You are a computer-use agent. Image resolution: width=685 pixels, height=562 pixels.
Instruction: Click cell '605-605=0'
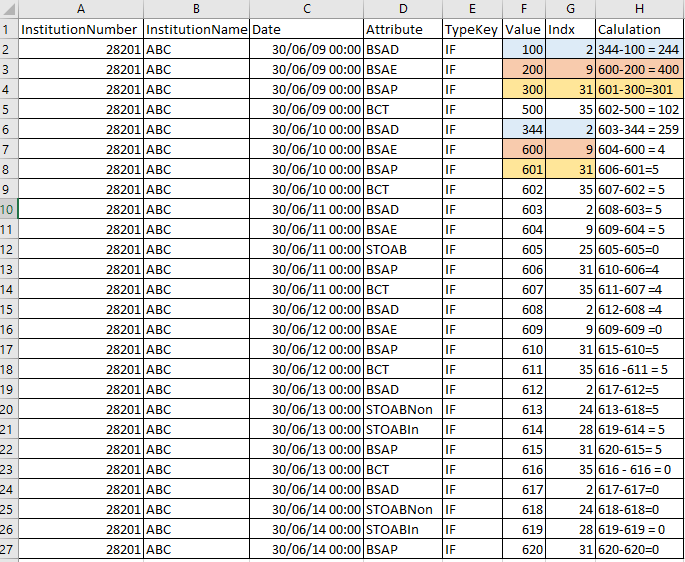(x=640, y=249)
